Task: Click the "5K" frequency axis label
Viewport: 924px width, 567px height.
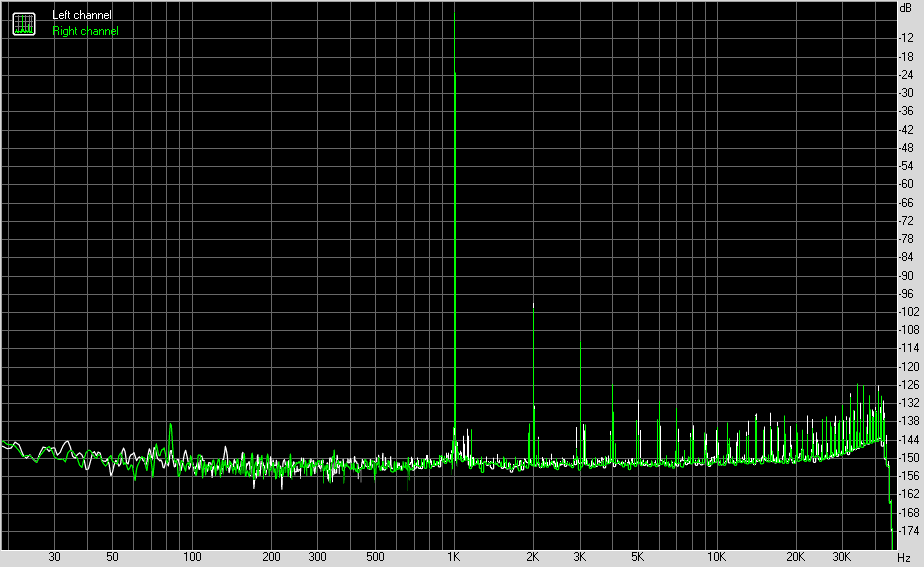Action: click(x=638, y=556)
